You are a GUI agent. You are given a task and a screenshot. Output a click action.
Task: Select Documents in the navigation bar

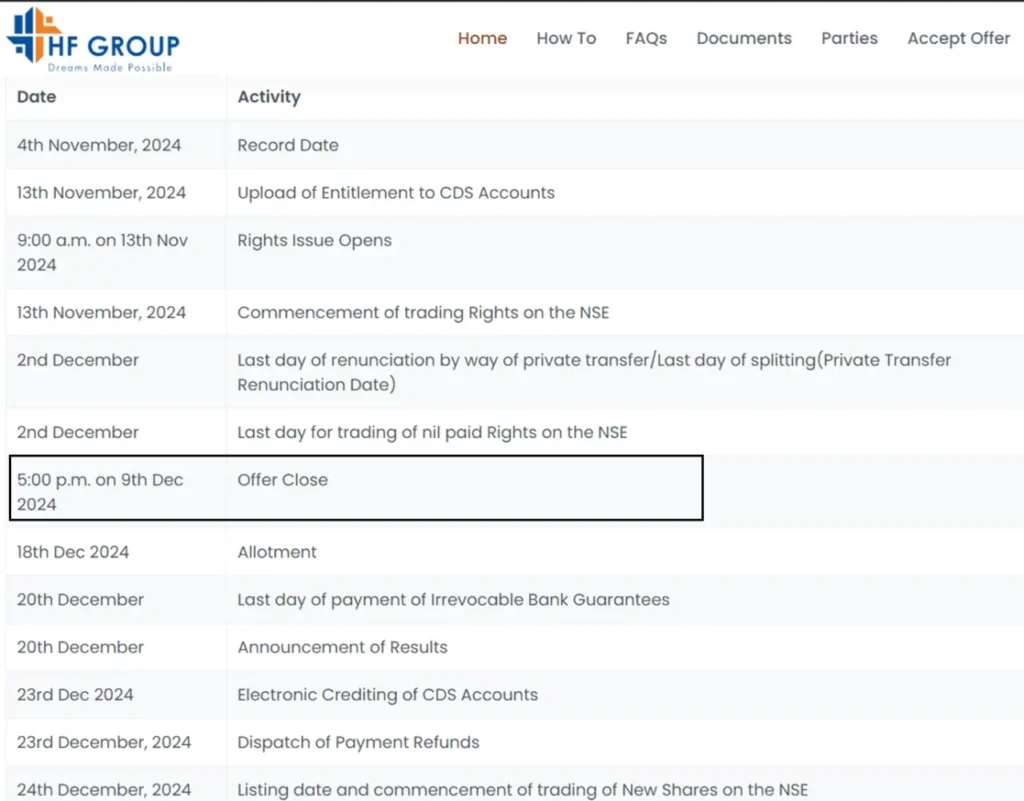pos(744,38)
